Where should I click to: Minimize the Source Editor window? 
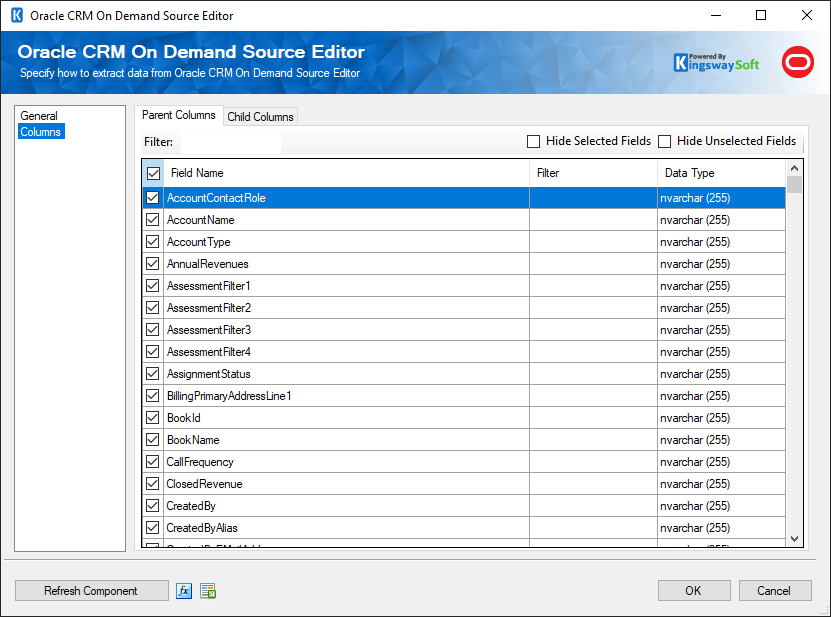(x=716, y=15)
